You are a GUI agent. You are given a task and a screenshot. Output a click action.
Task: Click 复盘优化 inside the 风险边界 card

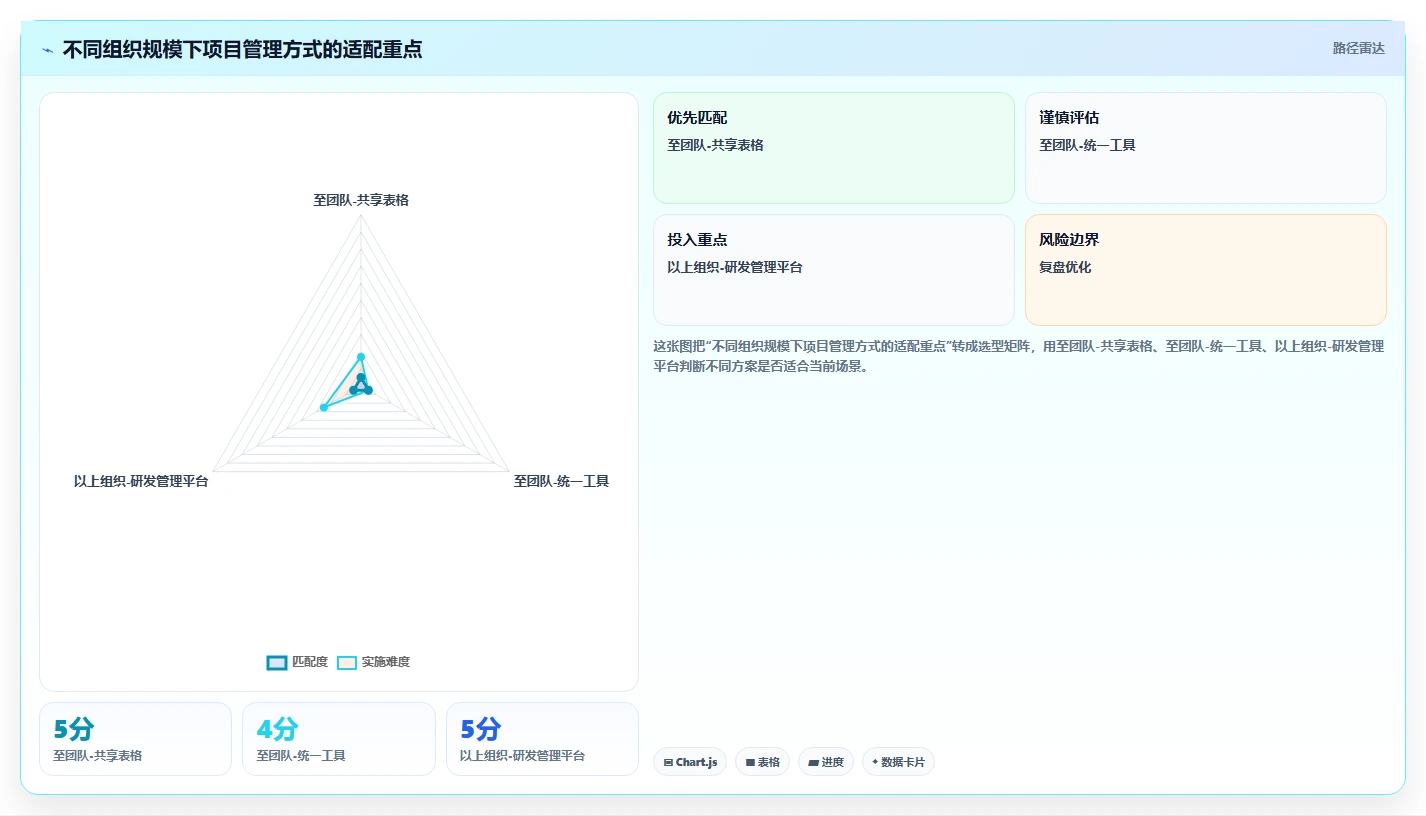click(1065, 267)
